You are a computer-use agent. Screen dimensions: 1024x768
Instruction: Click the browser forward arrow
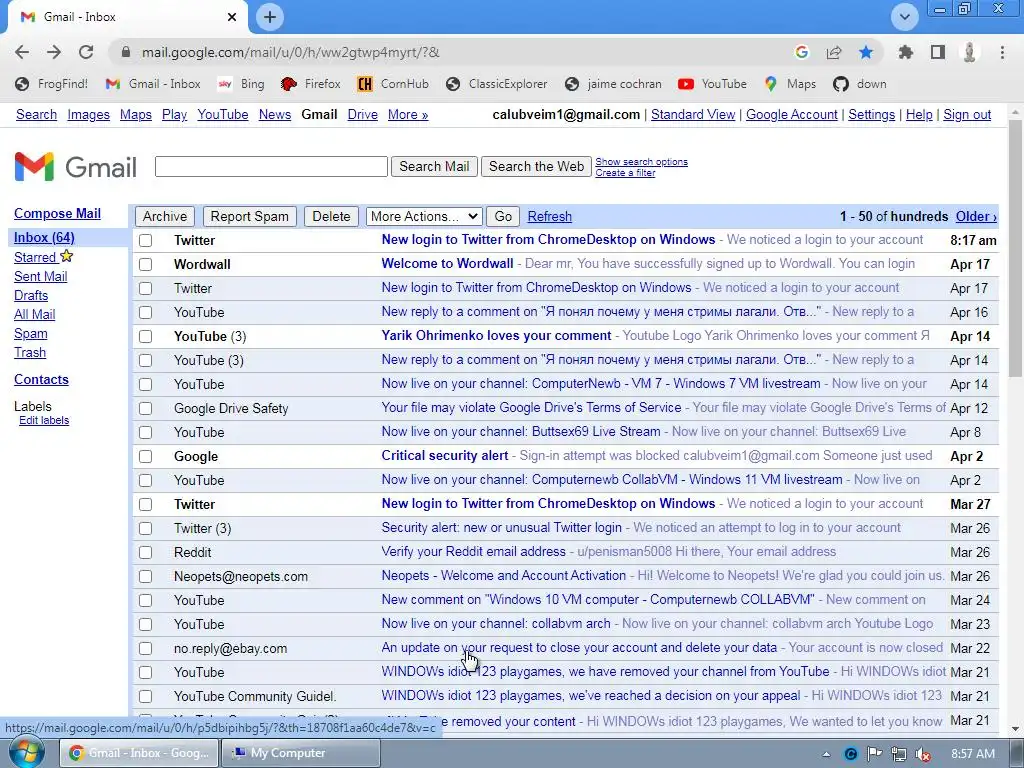tap(54, 52)
